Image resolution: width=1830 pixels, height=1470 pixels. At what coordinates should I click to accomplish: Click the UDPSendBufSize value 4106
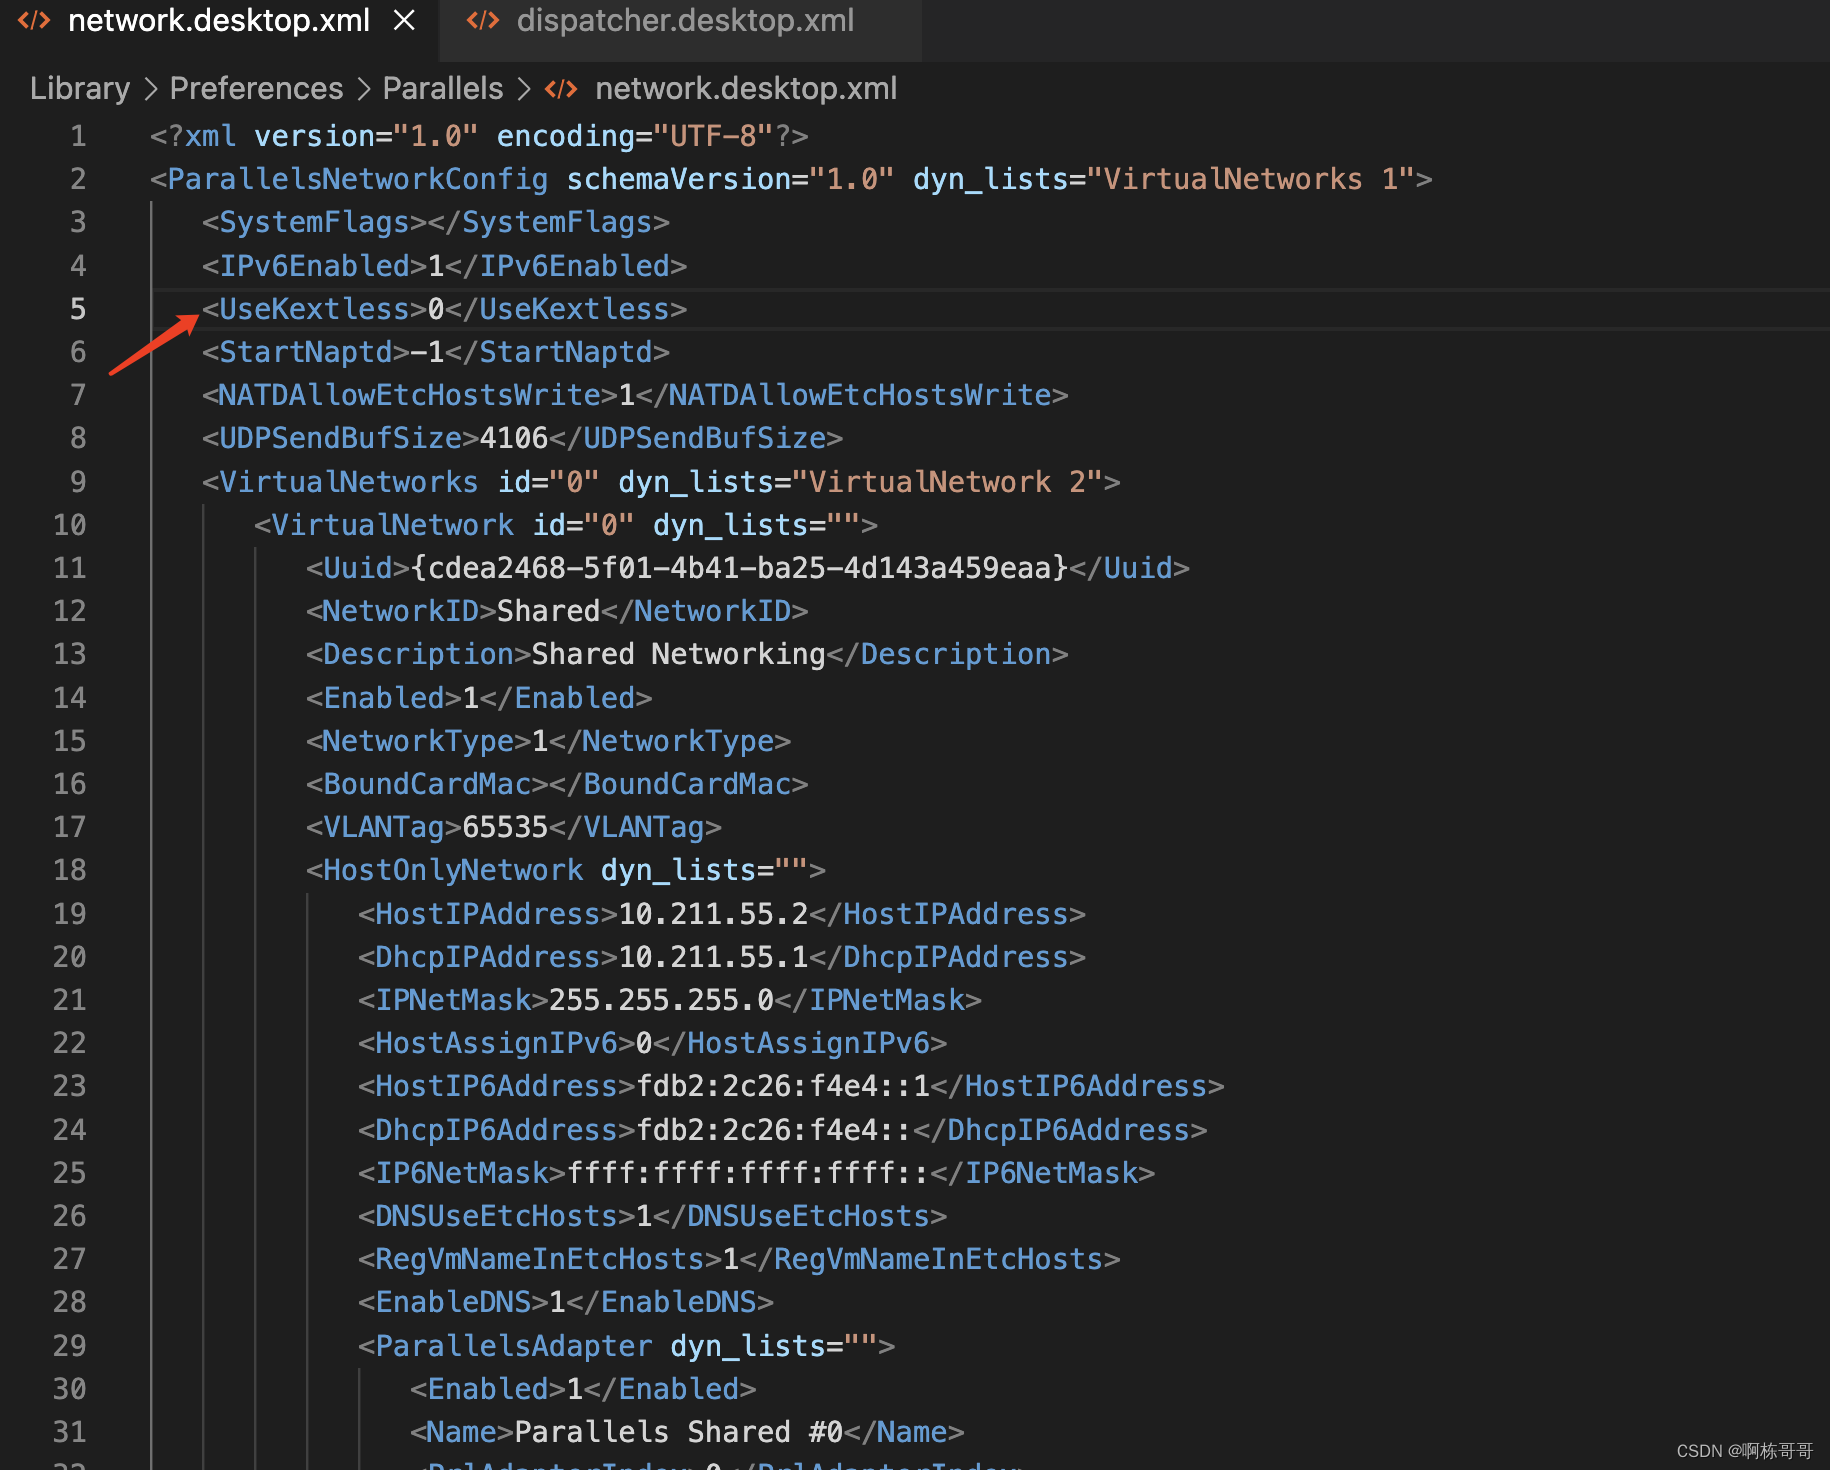point(514,438)
